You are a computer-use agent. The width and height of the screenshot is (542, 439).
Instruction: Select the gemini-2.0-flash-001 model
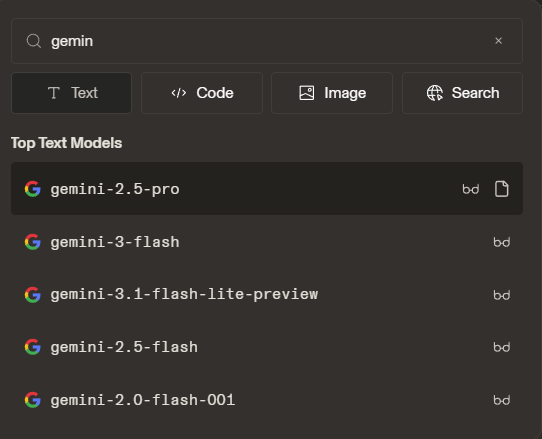[267, 400]
